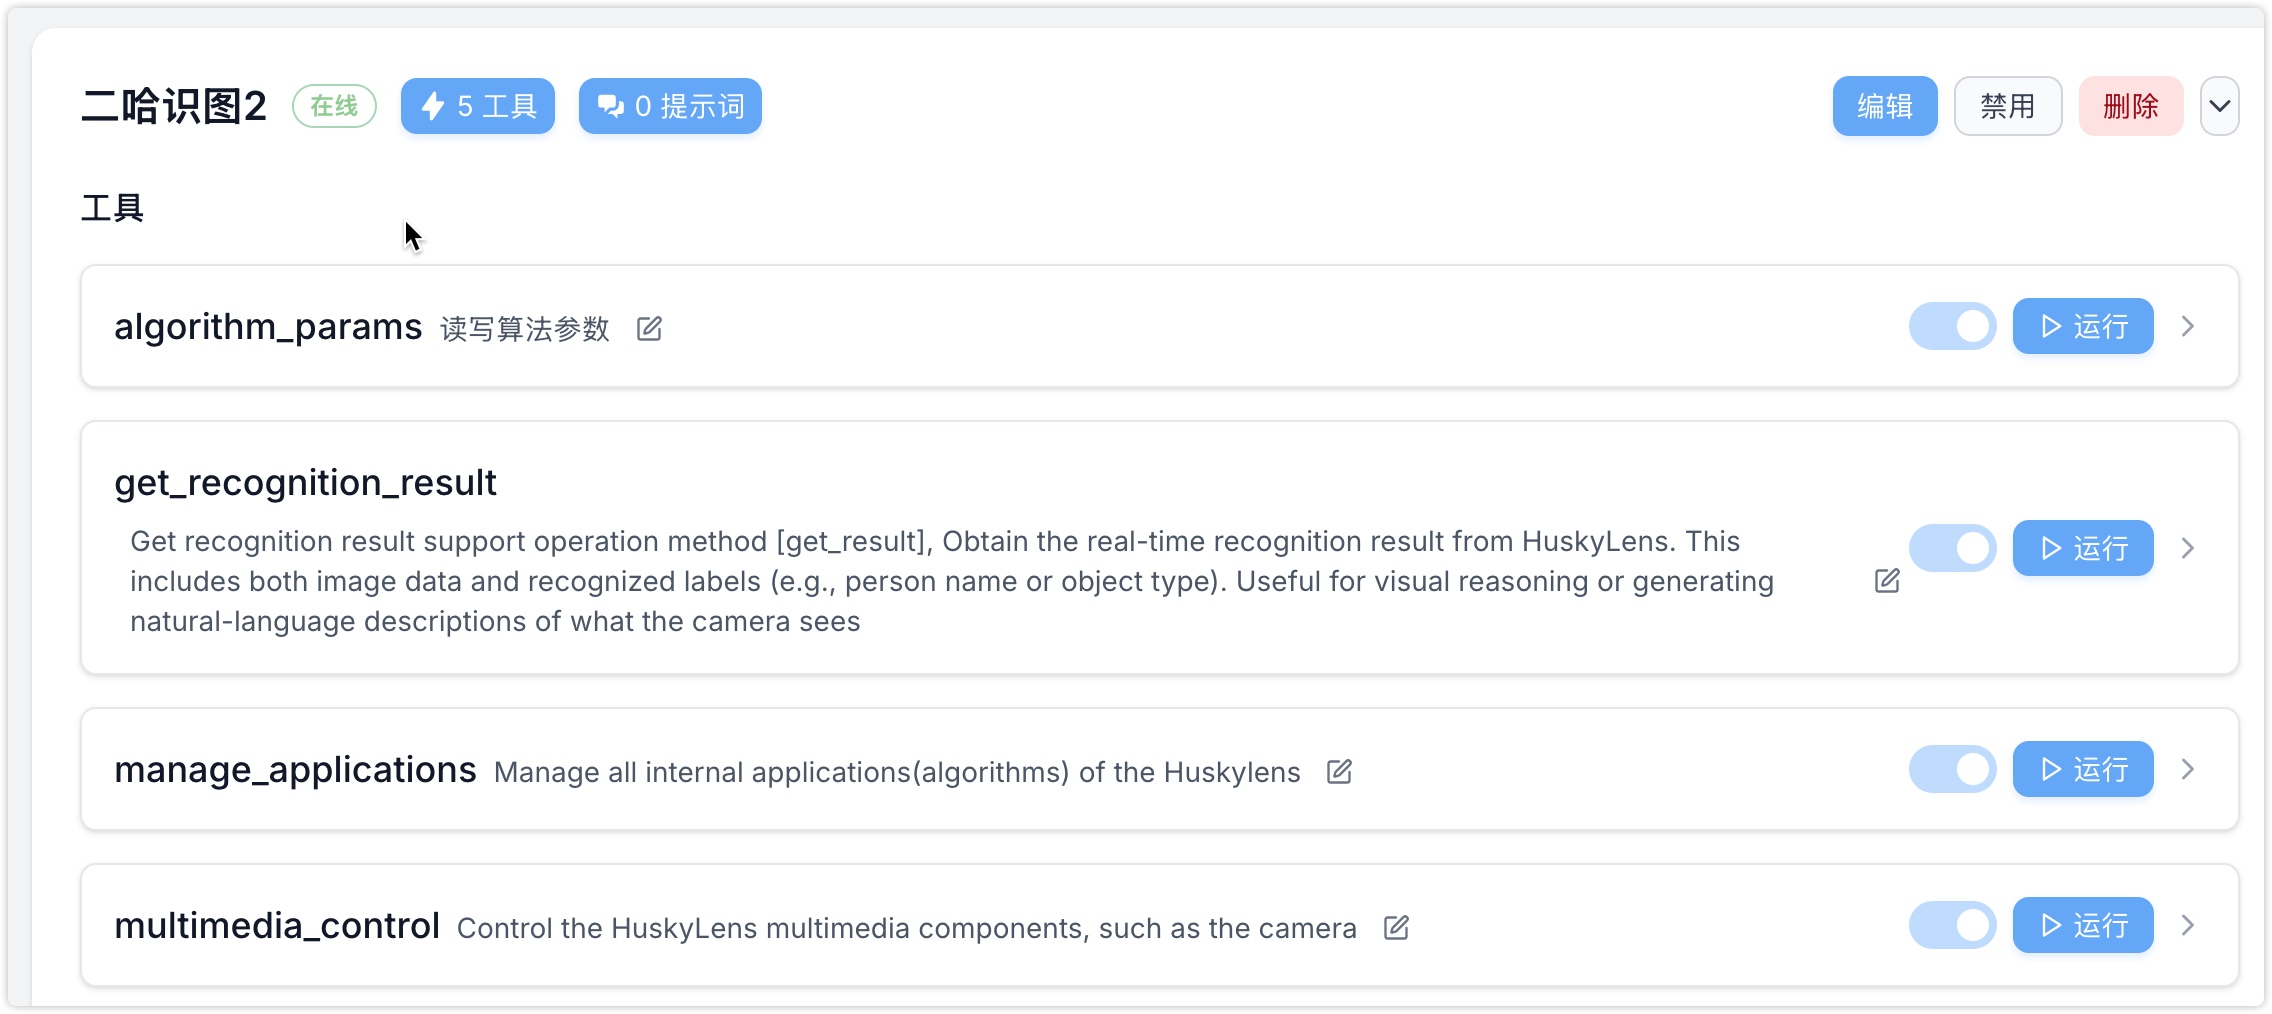
Task: Toggle the algorithm_params switch off
Action: coord(1952,326)
